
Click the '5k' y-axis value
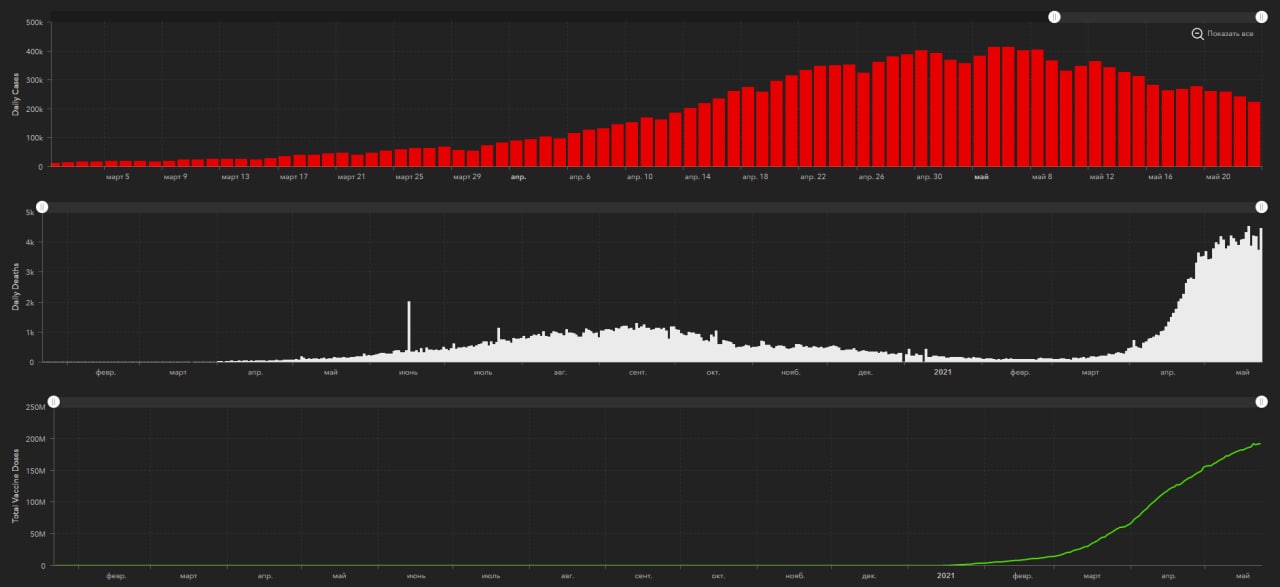pyautogui.click(x=31, y=213)
